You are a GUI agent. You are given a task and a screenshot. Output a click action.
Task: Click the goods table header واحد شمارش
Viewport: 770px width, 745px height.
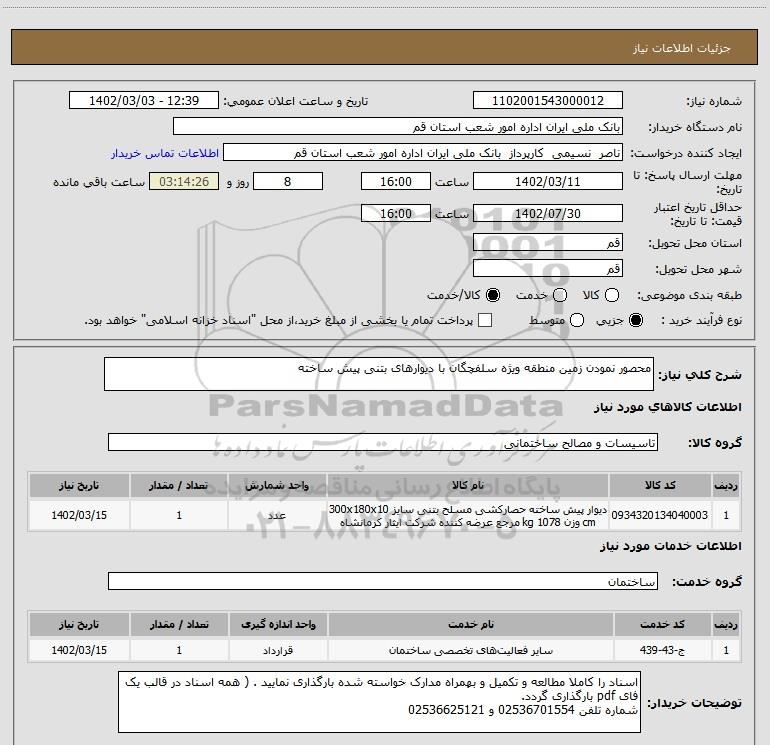point(277,485)
